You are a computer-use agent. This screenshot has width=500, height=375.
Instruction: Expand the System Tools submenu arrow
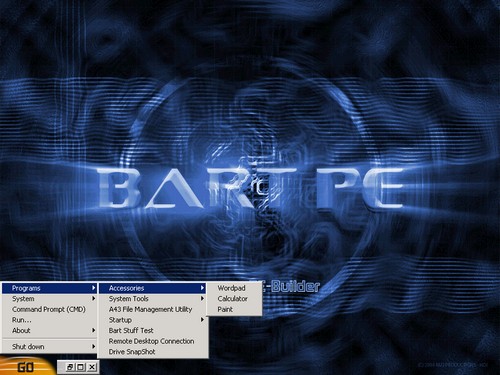click(202, 299)
